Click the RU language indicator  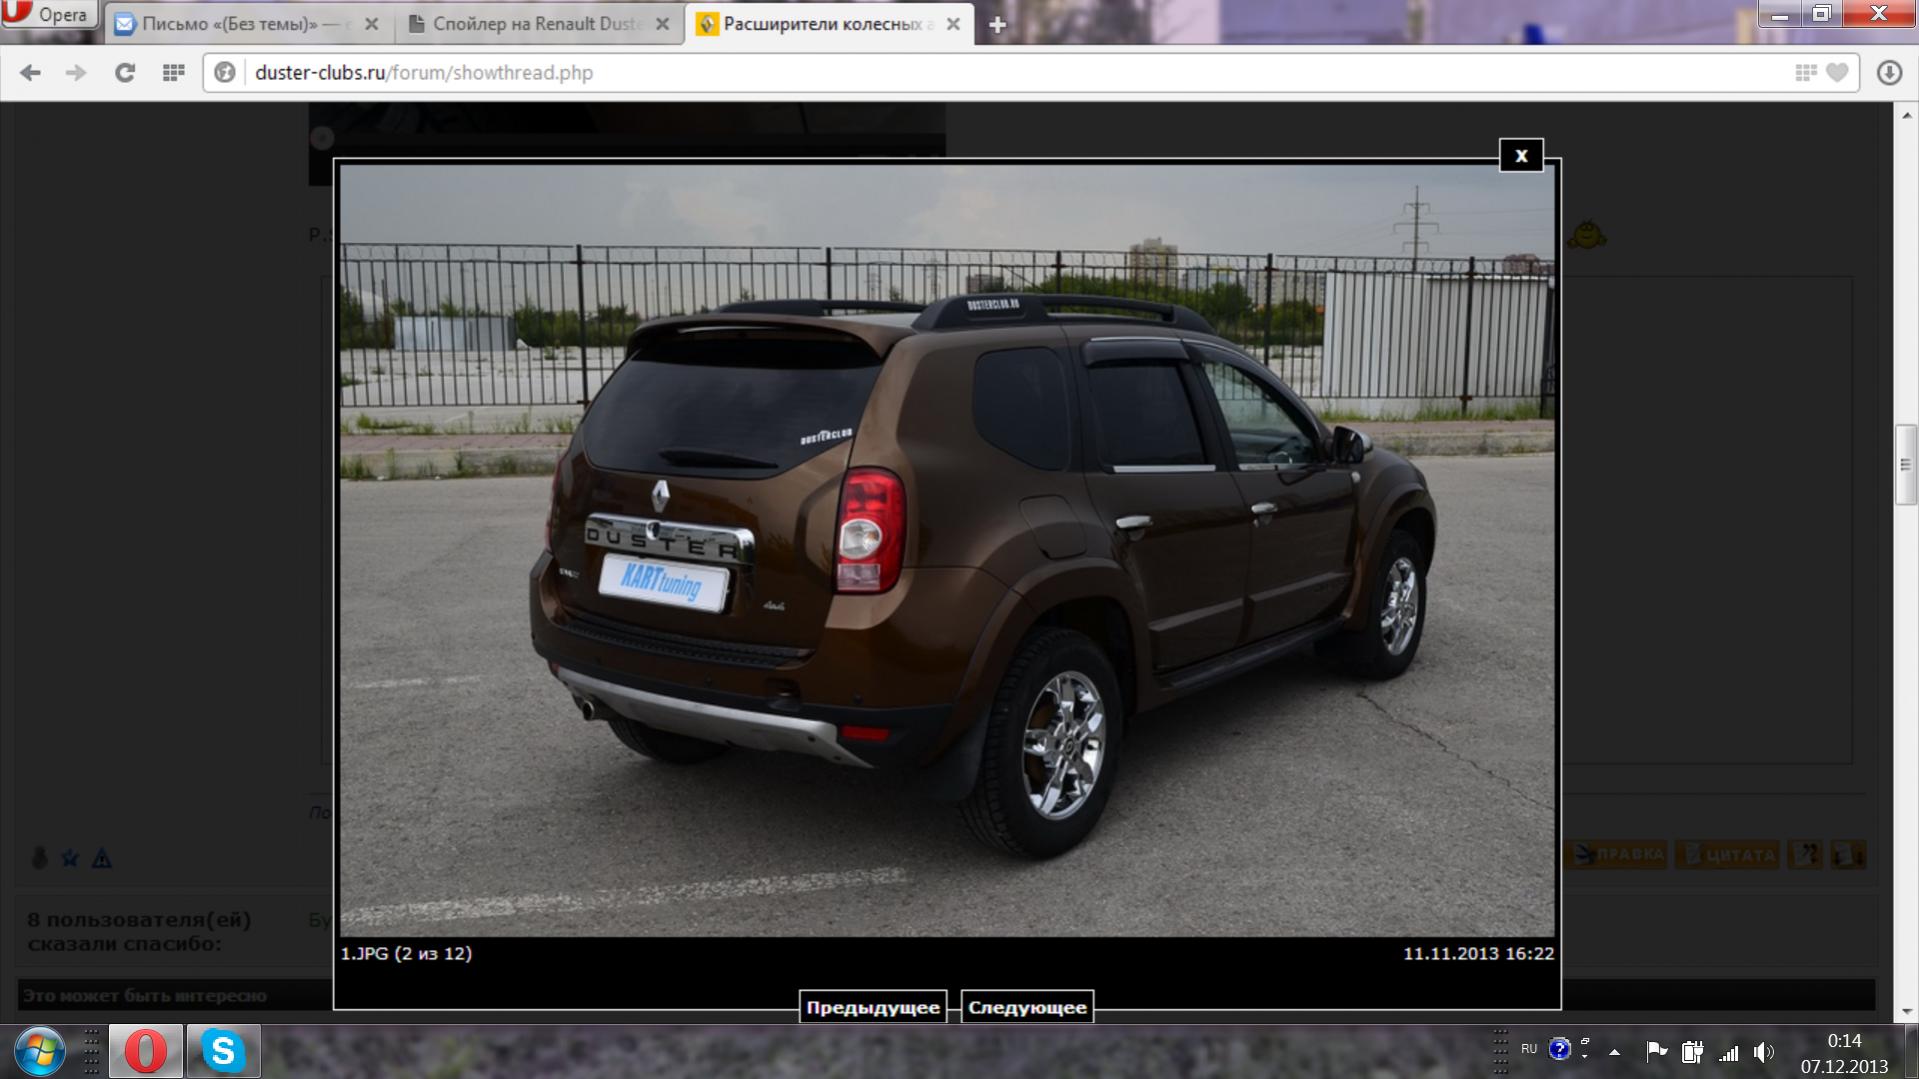coord(1528,1049)
